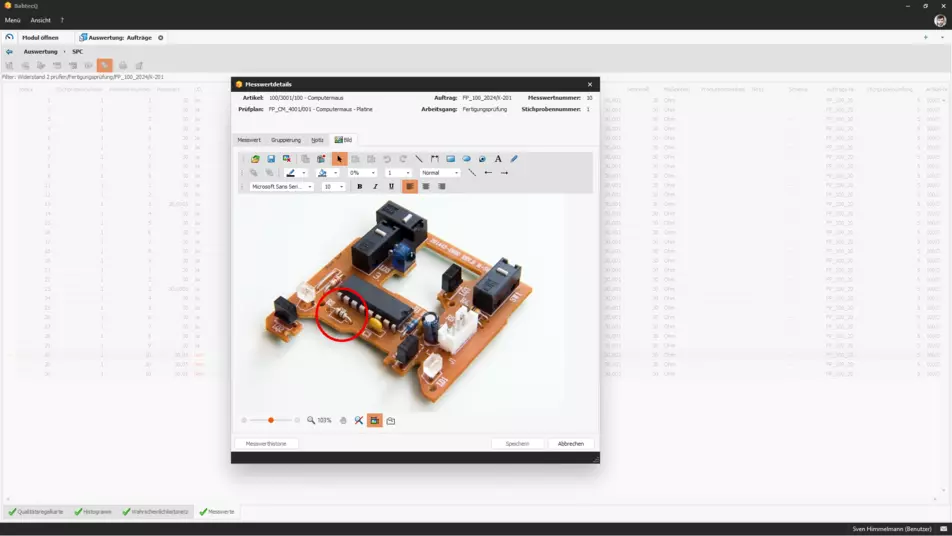Click the Modul öffnen button

pos(40,38)
